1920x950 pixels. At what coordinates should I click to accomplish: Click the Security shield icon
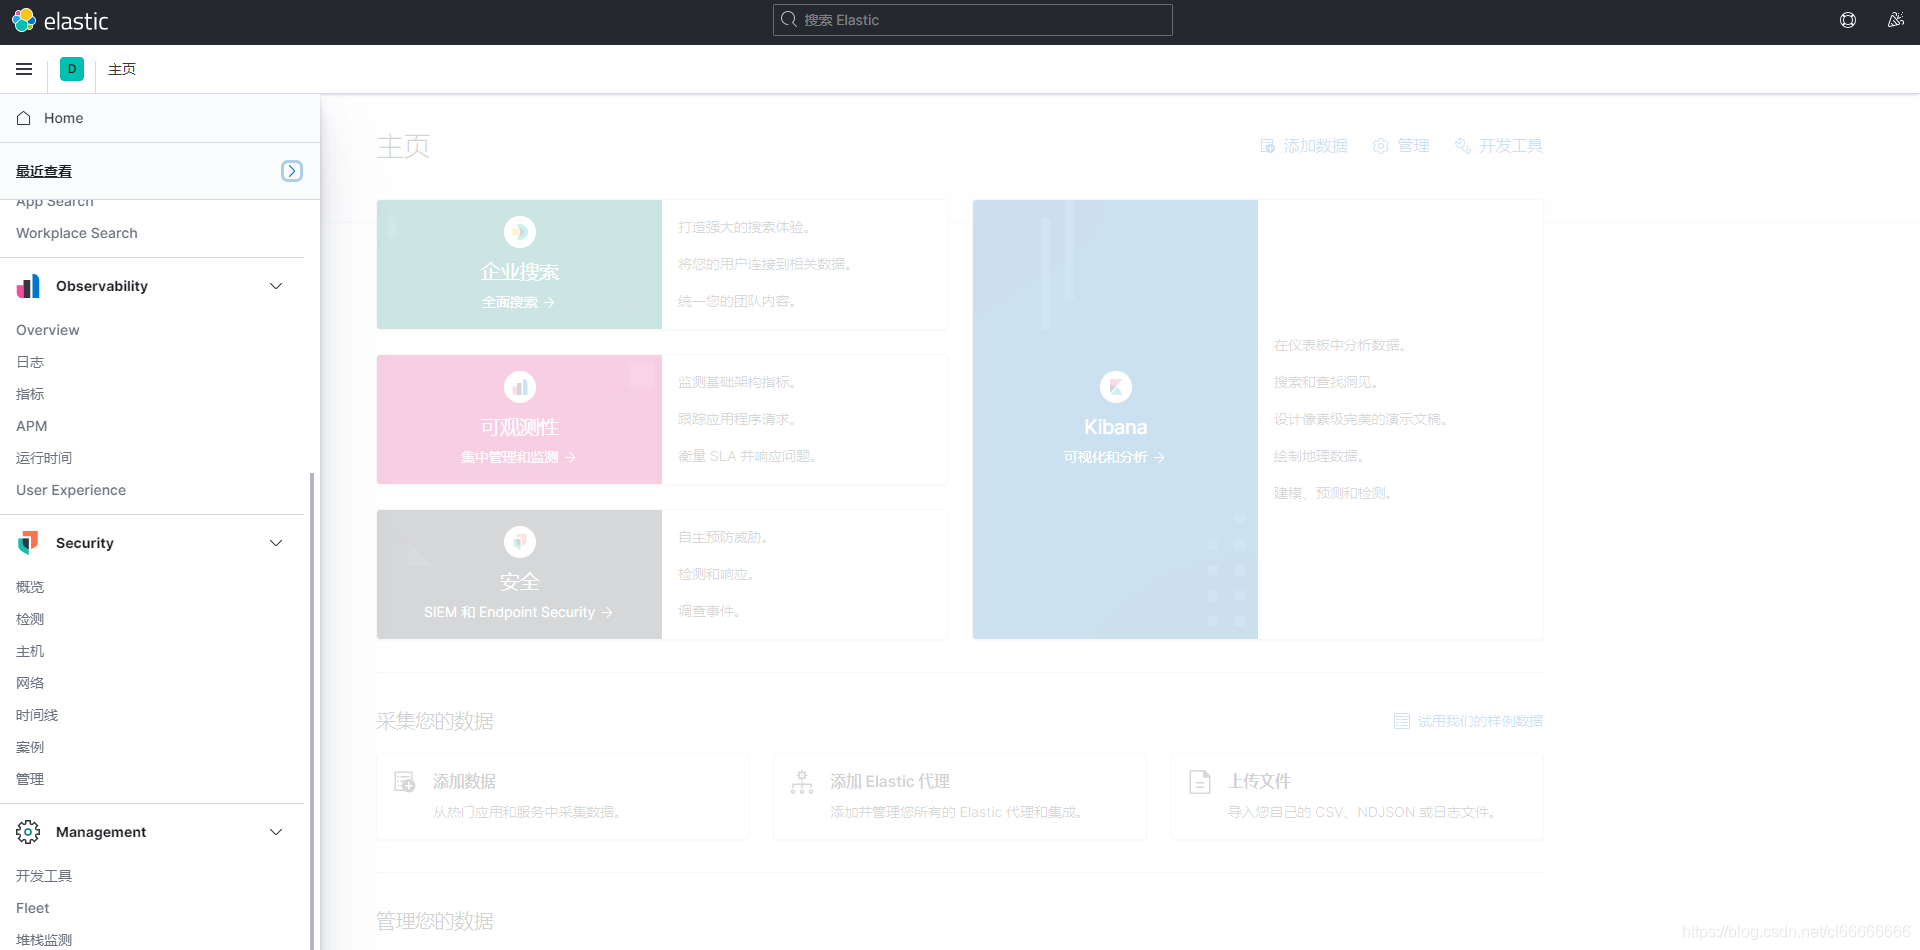coord(28,543)
